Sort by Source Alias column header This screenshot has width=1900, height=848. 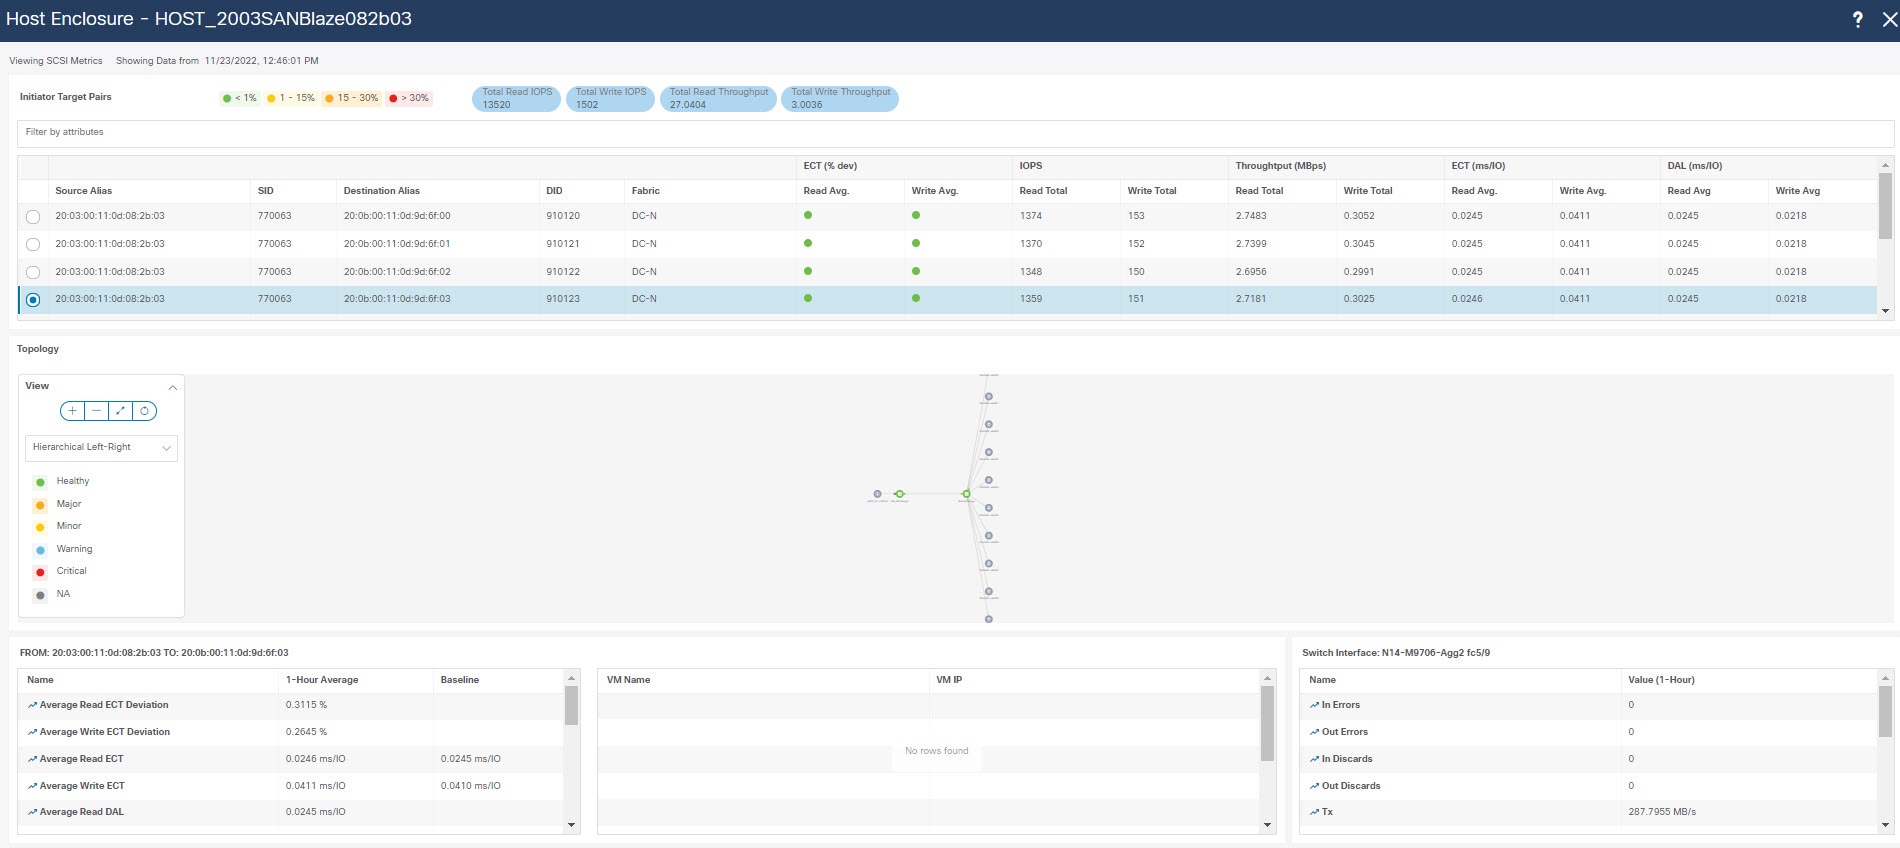(x=84, y=191)
